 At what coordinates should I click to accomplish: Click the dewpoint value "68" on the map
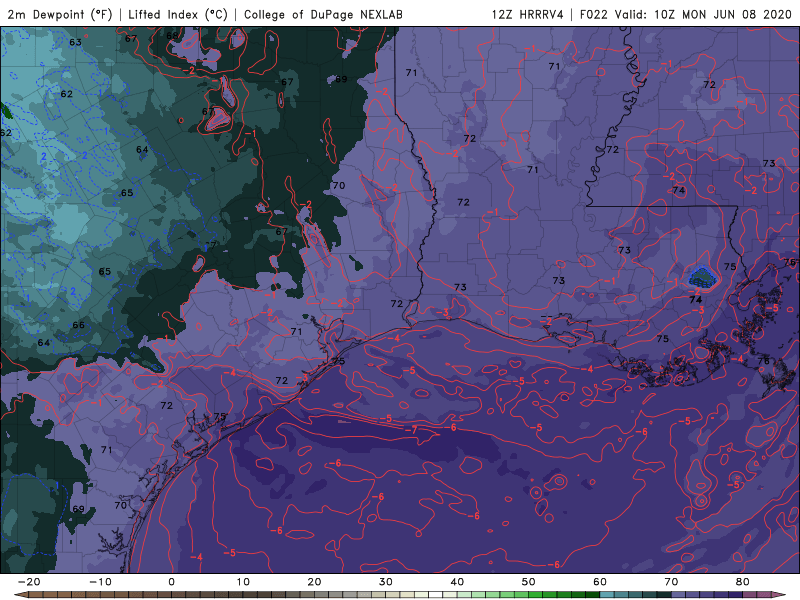172,36
